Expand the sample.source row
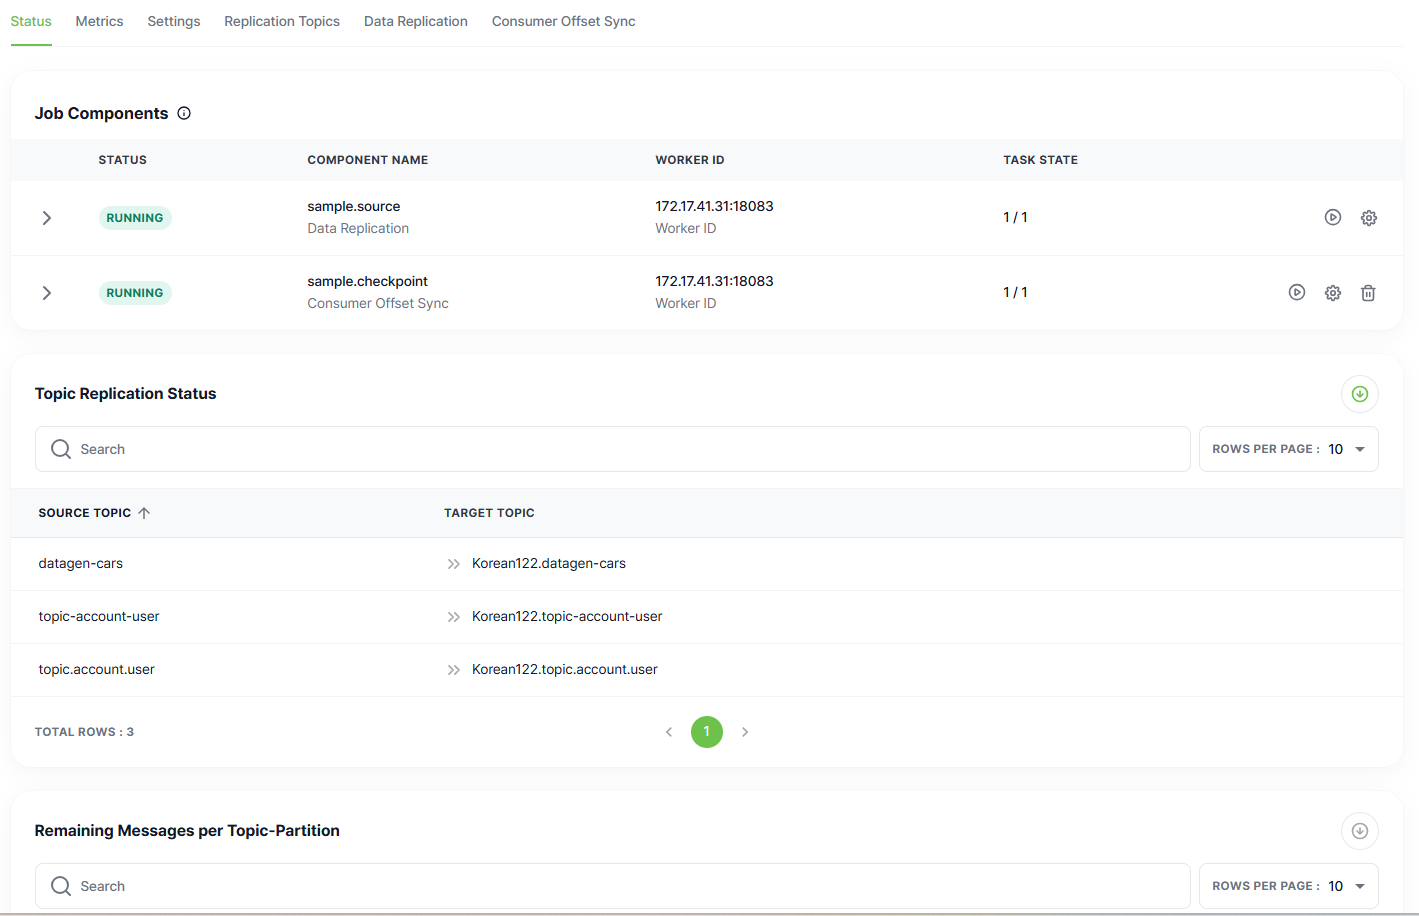This screenshot has width=1419, height=916. (x=46, y=218)
